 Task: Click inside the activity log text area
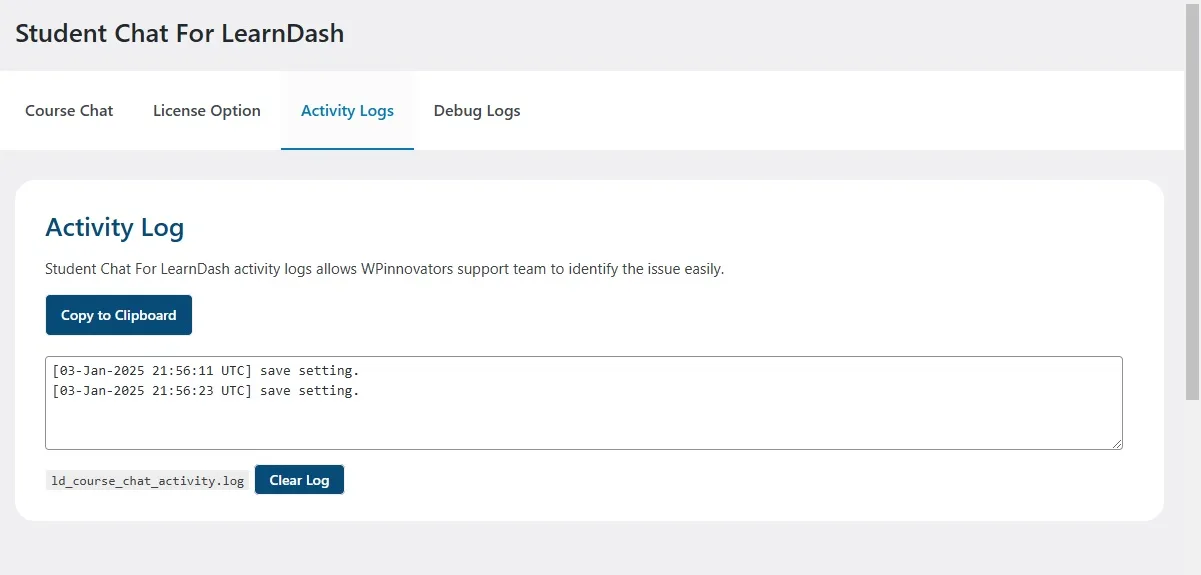584,403
